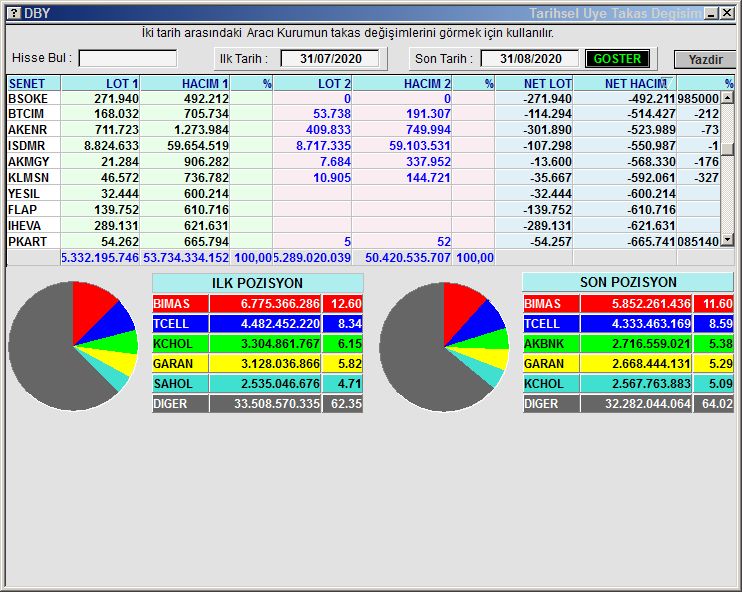This screenshot has height=592, width=742.
Task: Sort by NET HACIM column header
Action: (x=625, y=83)
